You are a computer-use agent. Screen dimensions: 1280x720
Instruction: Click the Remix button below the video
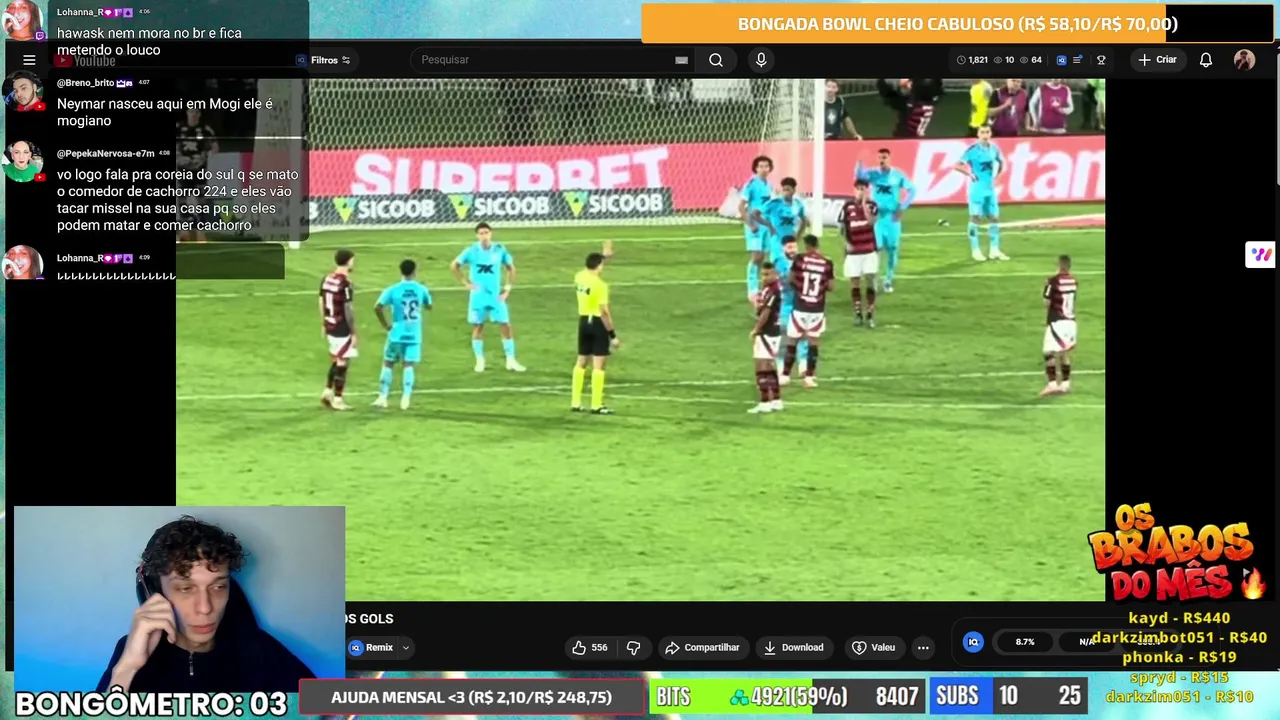372,647
